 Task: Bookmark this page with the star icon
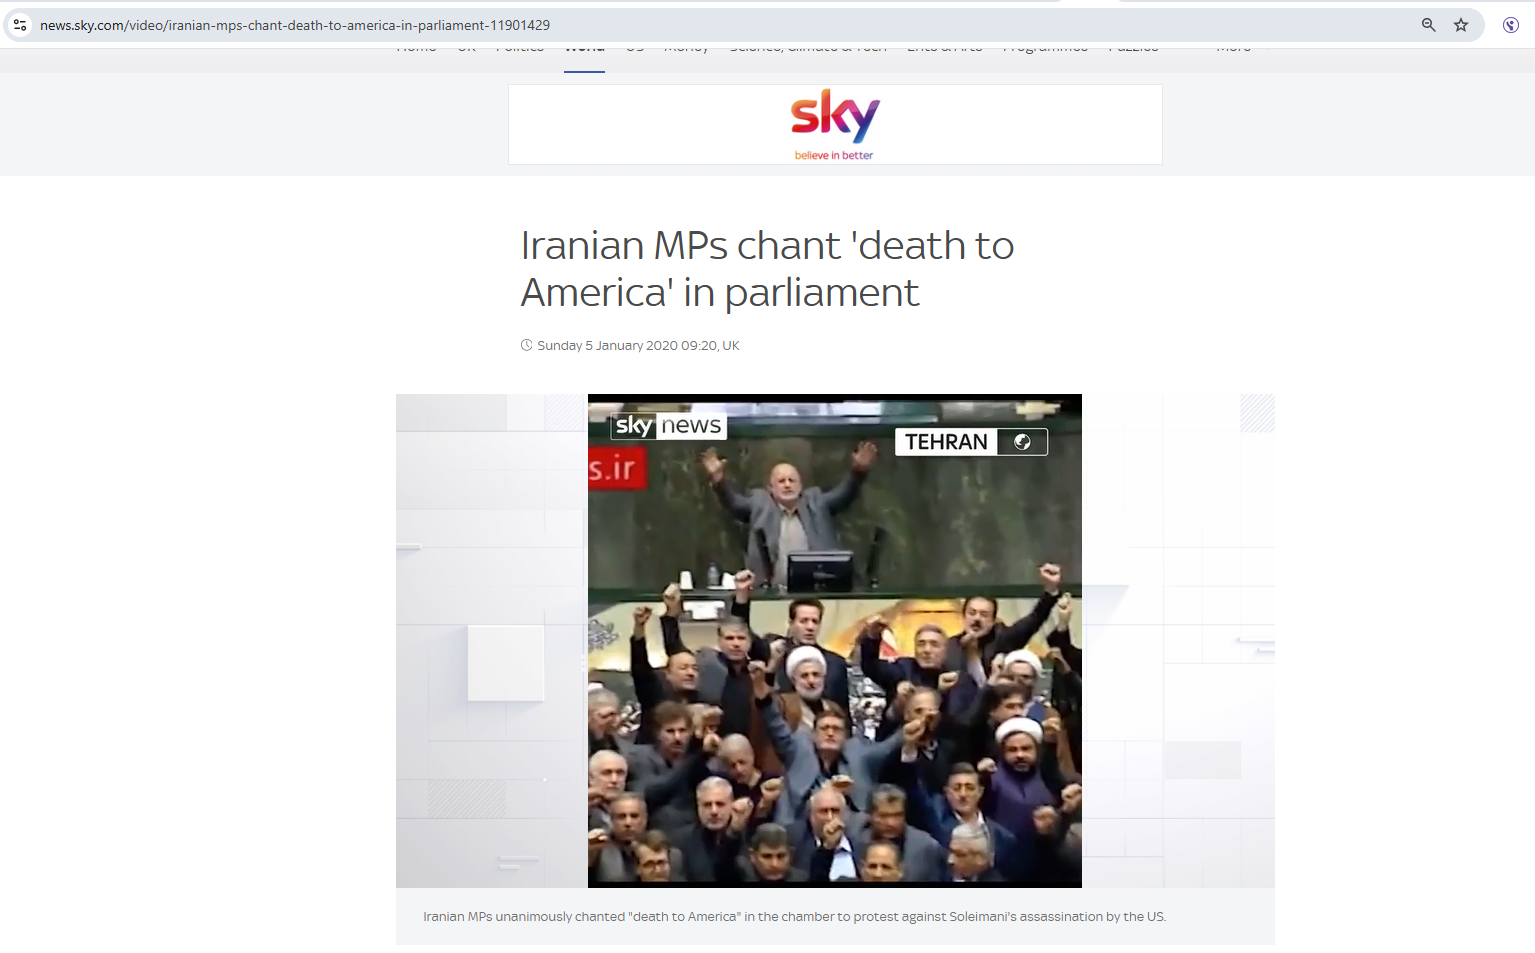point(1461,25)
